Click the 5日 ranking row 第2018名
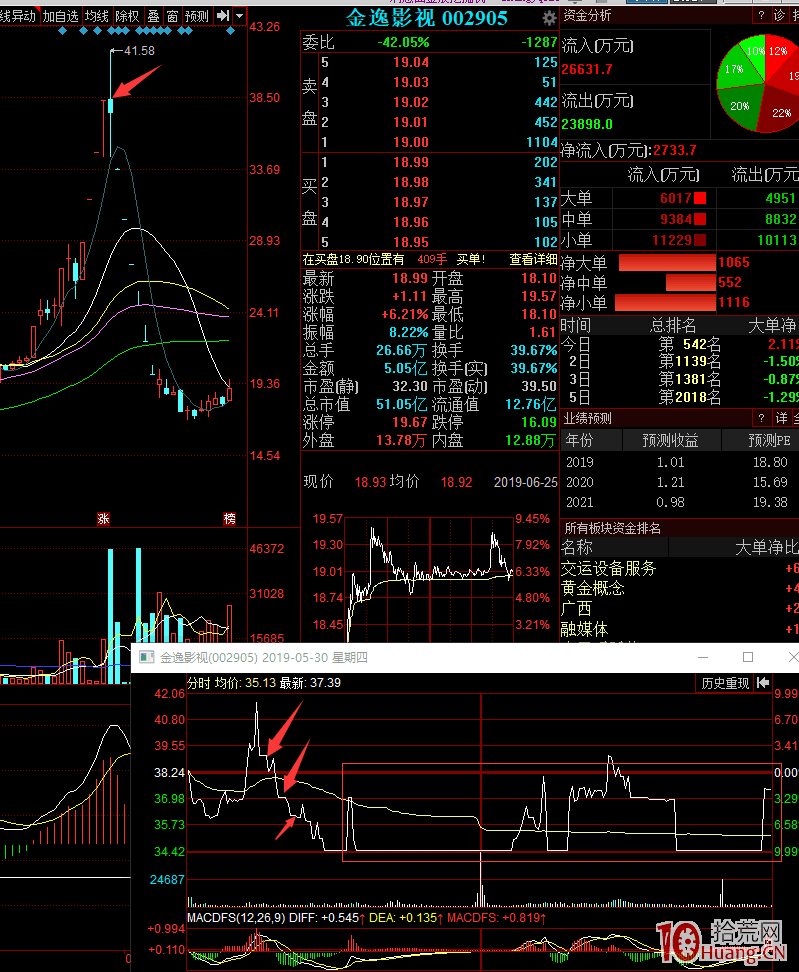This screenshot has width=799, height=972. coord(679,397)
